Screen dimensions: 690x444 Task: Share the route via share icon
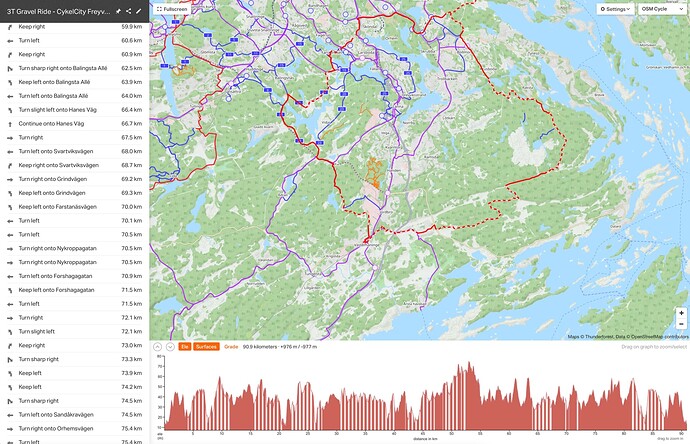point(128,11)
